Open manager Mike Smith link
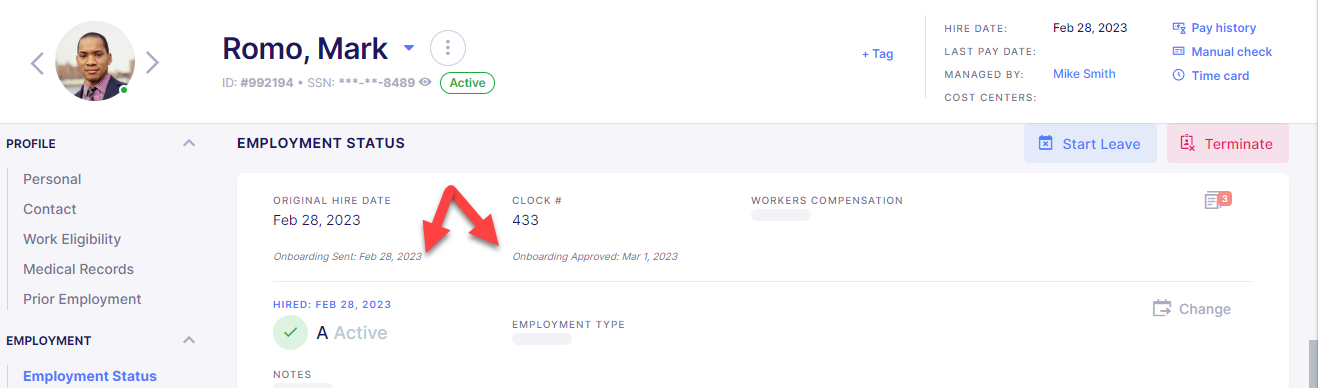 point(1084,74)
